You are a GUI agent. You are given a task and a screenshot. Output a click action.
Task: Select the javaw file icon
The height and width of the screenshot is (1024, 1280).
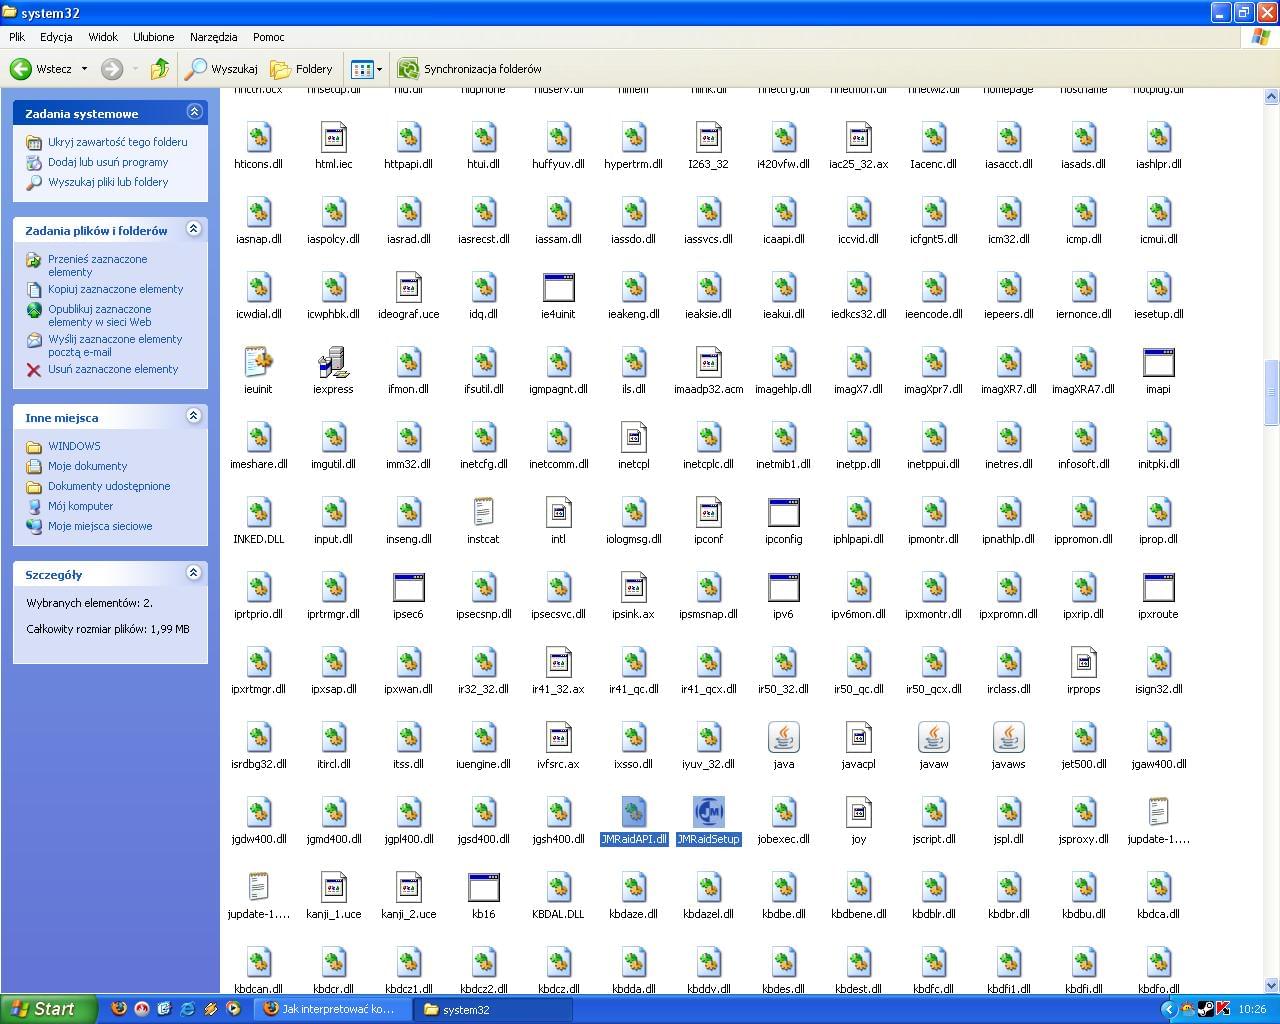[x=933, y=738]
